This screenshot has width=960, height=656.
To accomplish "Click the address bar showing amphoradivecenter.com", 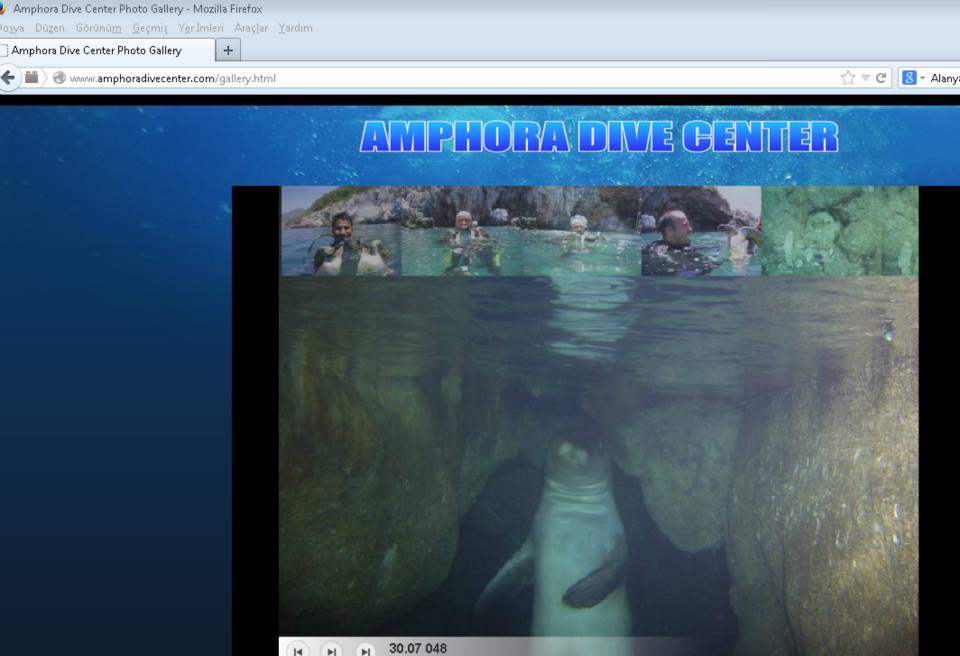I will pyautogui.click(x=450, y=78).
